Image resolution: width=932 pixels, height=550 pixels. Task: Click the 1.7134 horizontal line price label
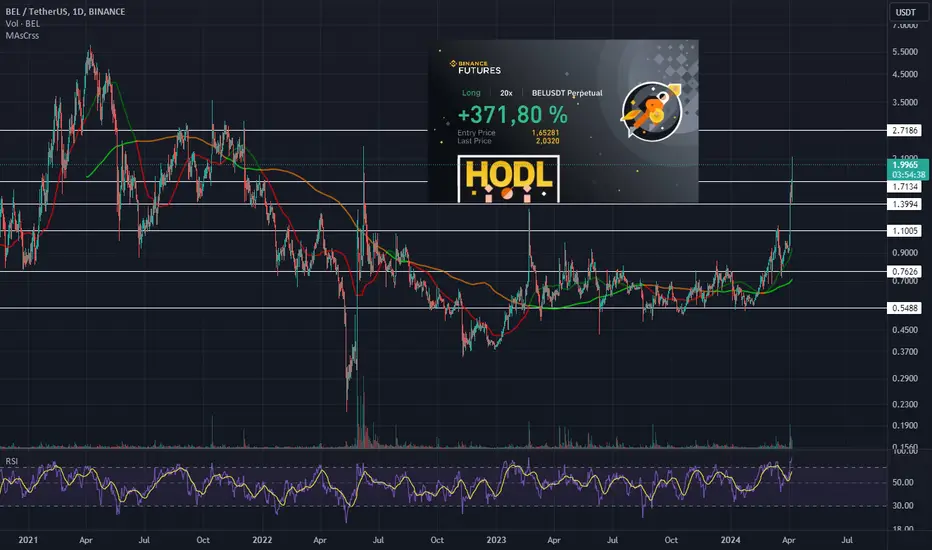[x=904, y=187]
